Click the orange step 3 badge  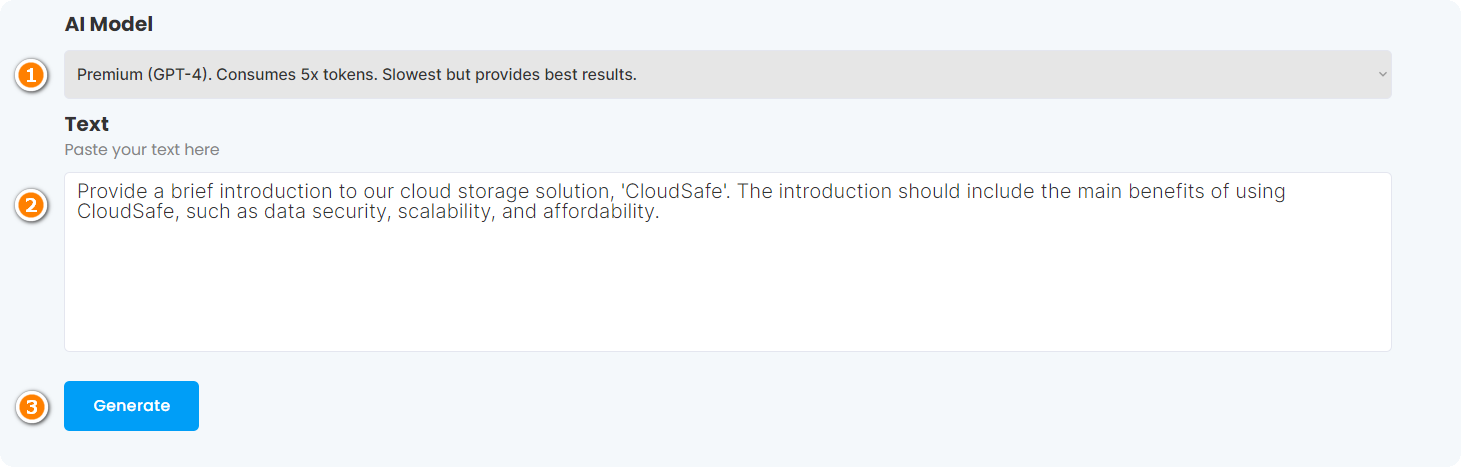pos(32,407)
